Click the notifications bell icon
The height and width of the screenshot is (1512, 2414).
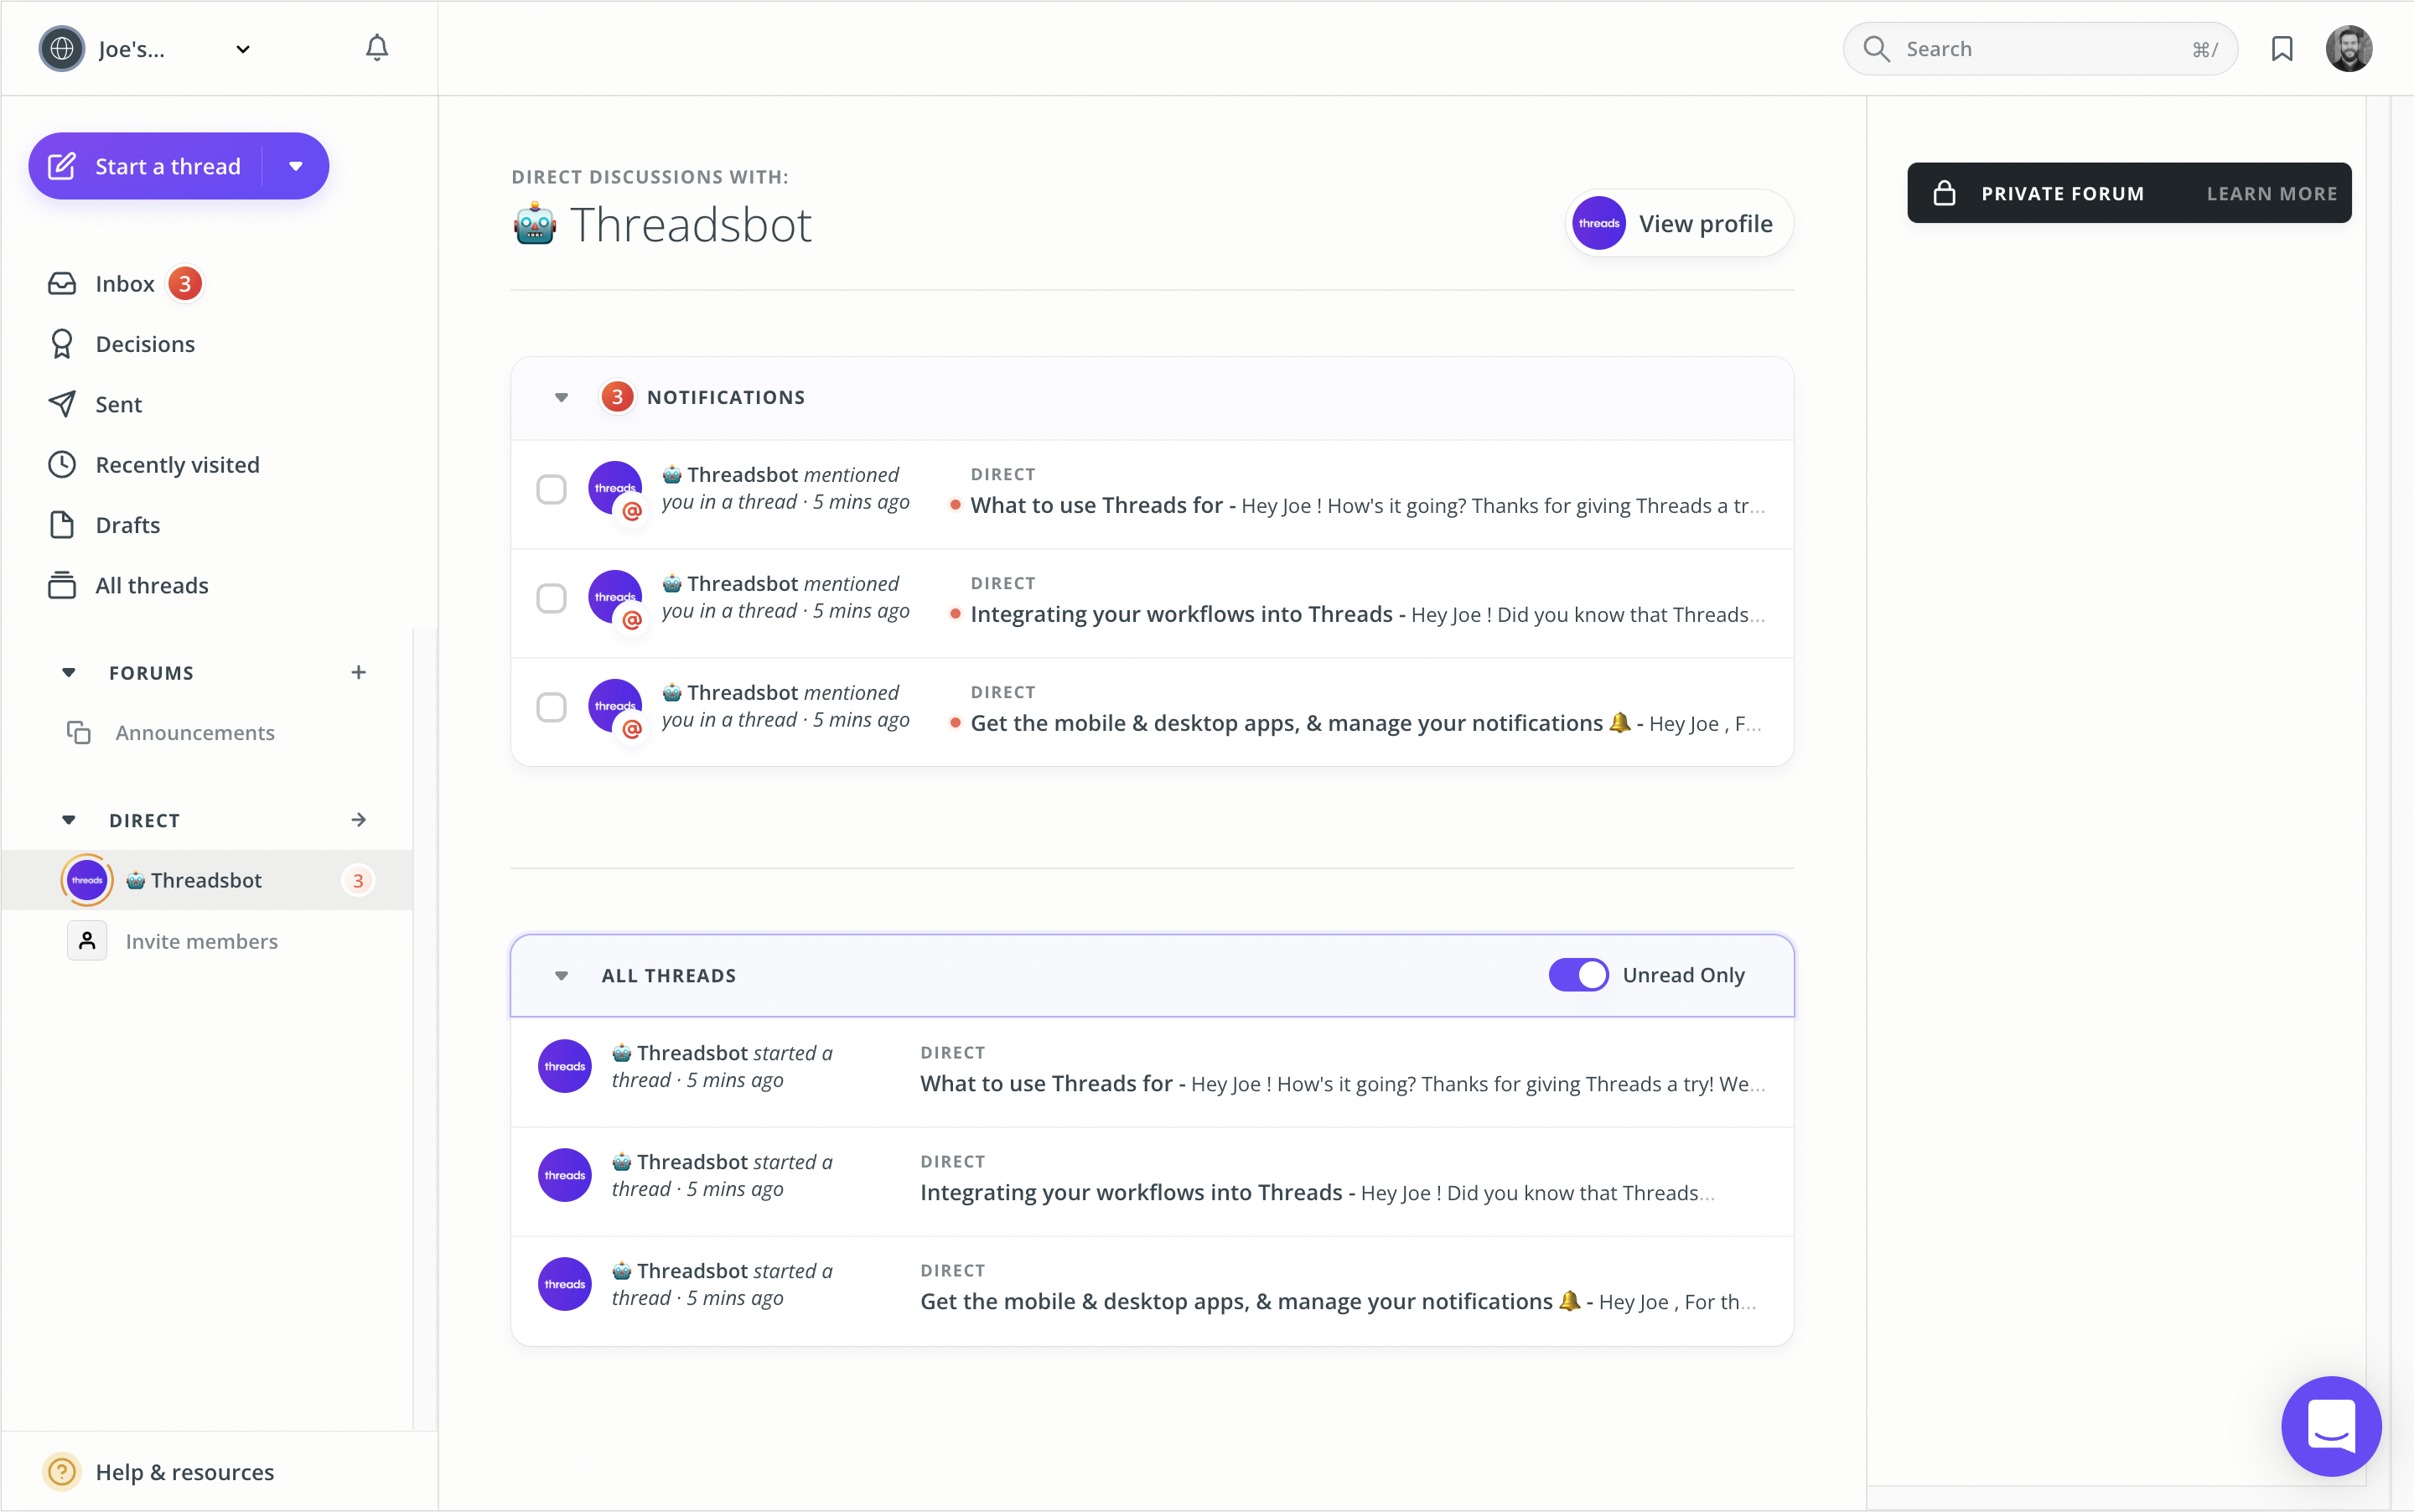point(376,48)
